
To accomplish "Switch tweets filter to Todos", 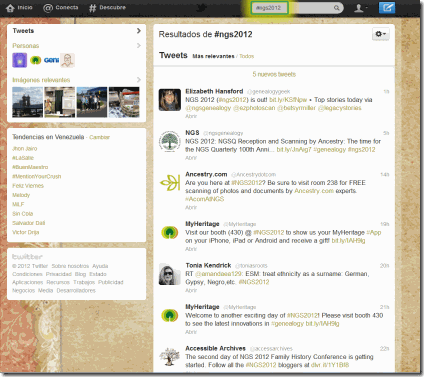I will (247, 56).
